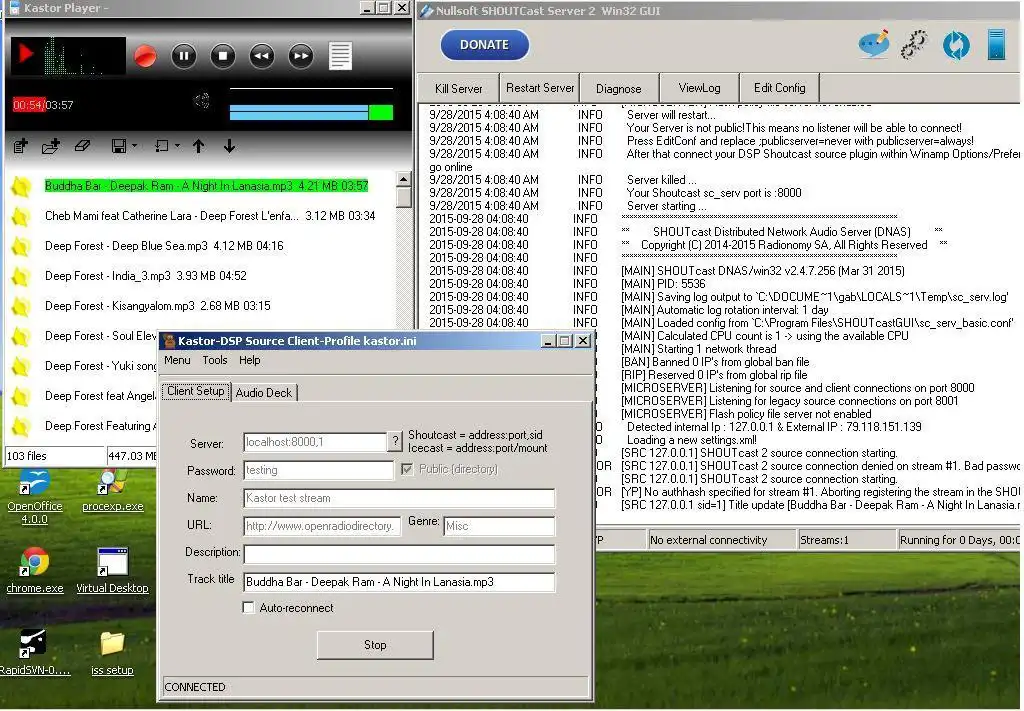Click the eraser clear playlist icon

(x=82, y=146)
